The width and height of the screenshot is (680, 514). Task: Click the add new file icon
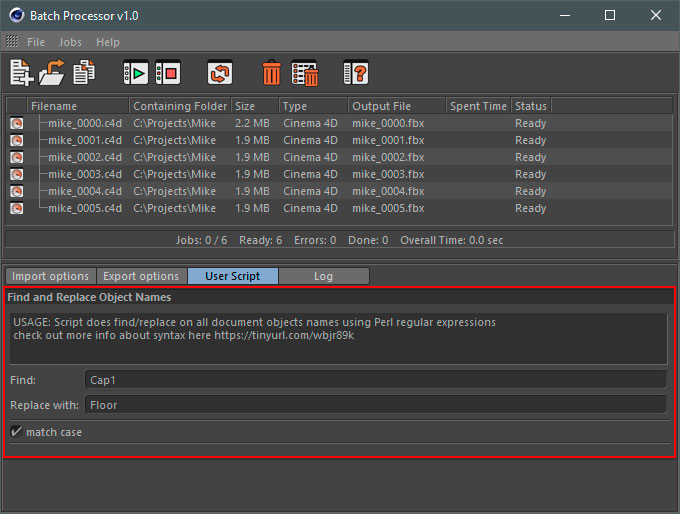click(x=21, y=73)
